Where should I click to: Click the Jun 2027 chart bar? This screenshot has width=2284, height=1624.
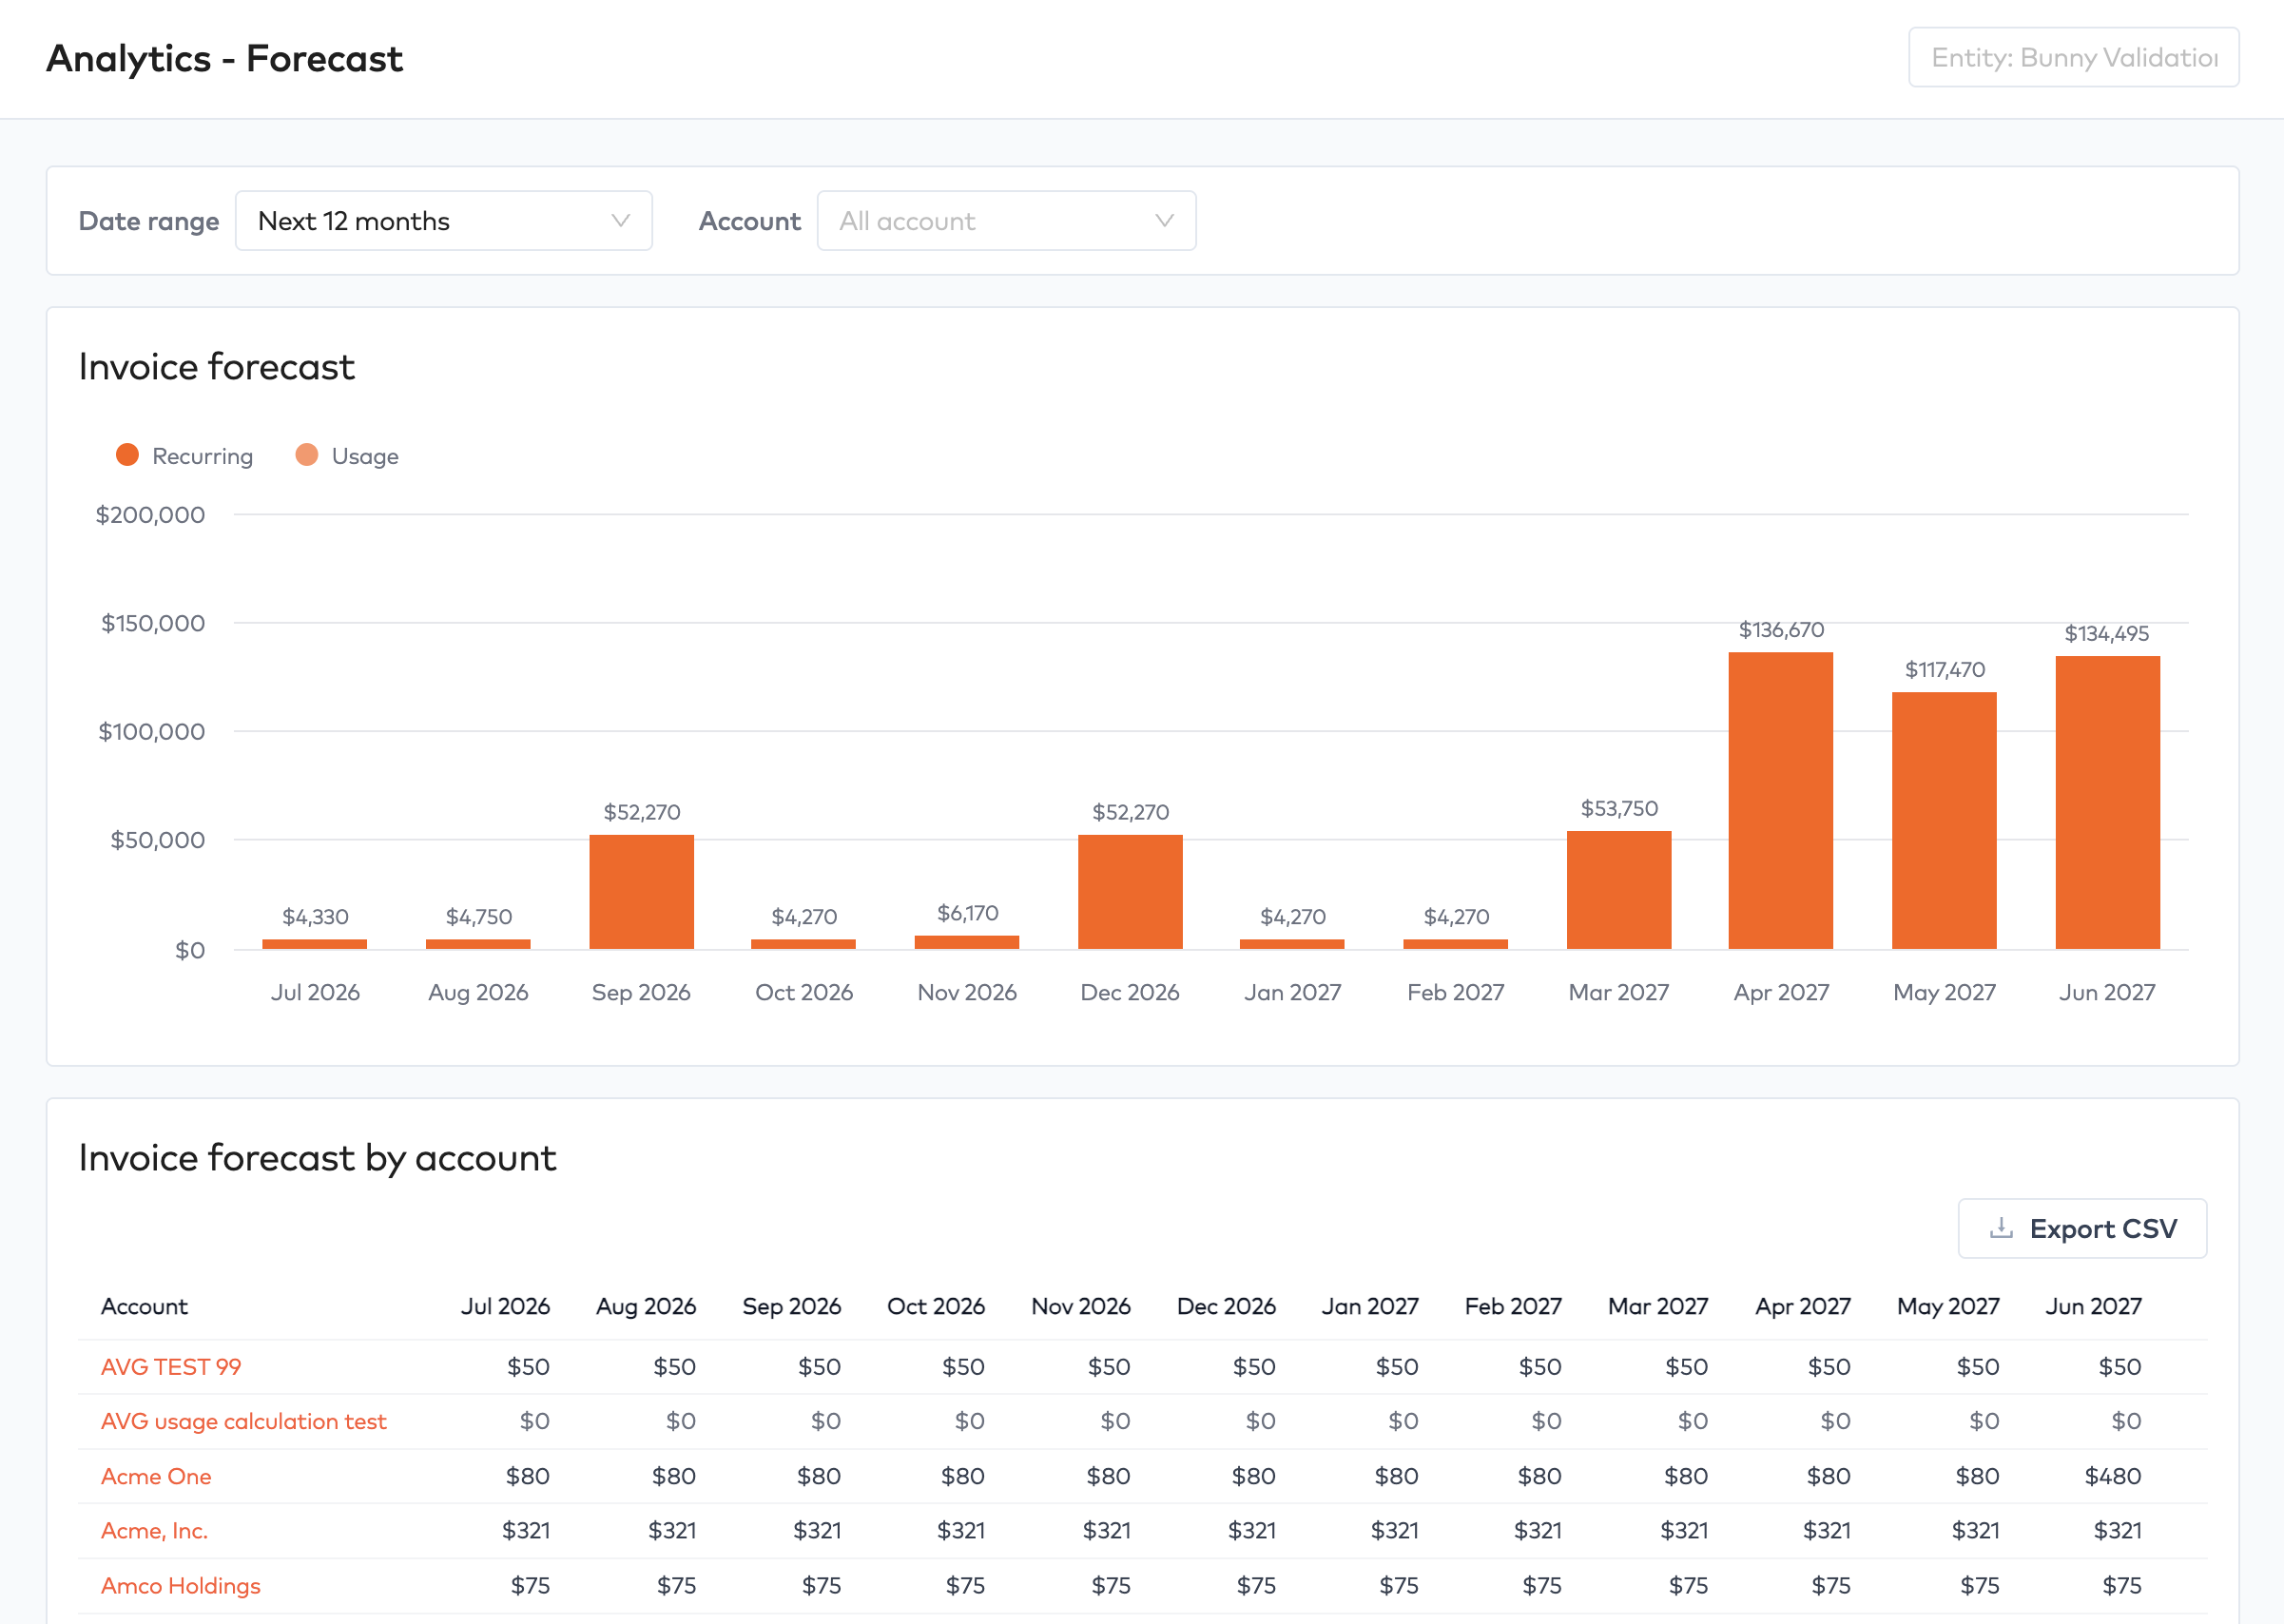click(x=2107, y=802)
